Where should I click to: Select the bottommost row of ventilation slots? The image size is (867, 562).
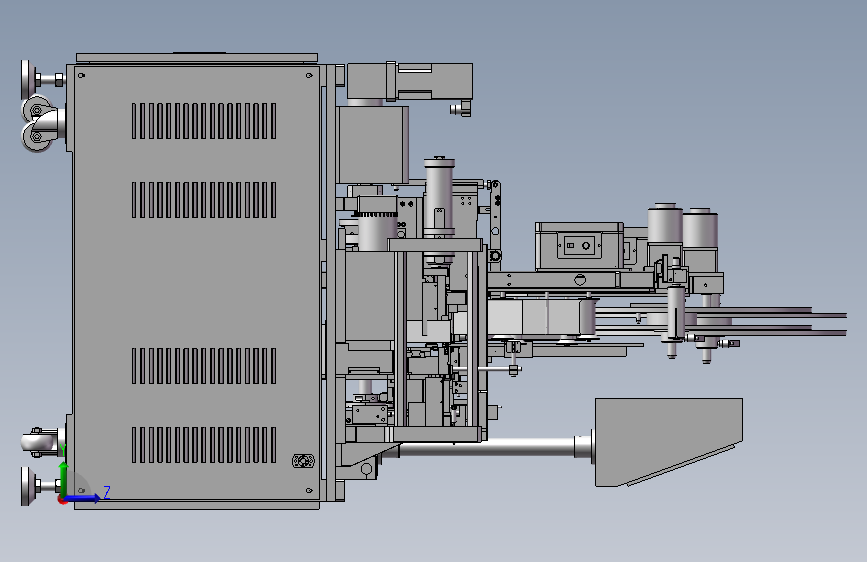204,445
